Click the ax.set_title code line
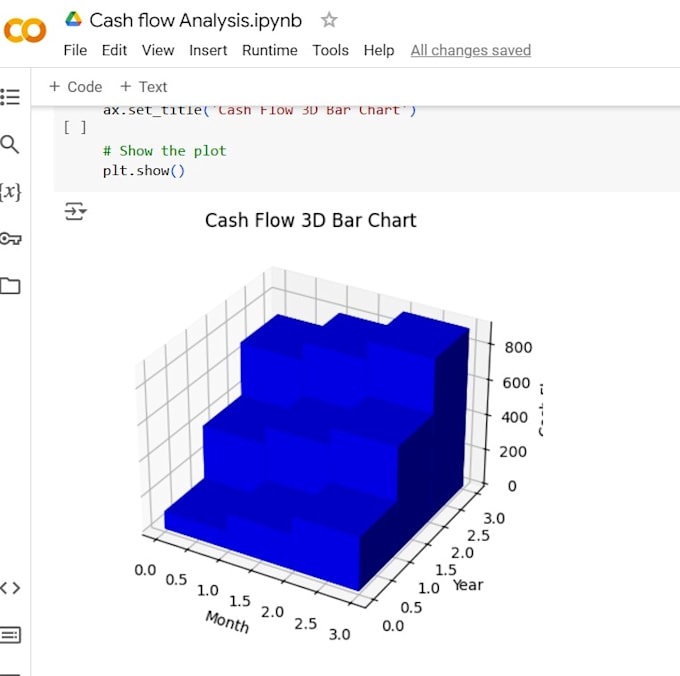Screen dimensions: 680x676 (259, 110)
